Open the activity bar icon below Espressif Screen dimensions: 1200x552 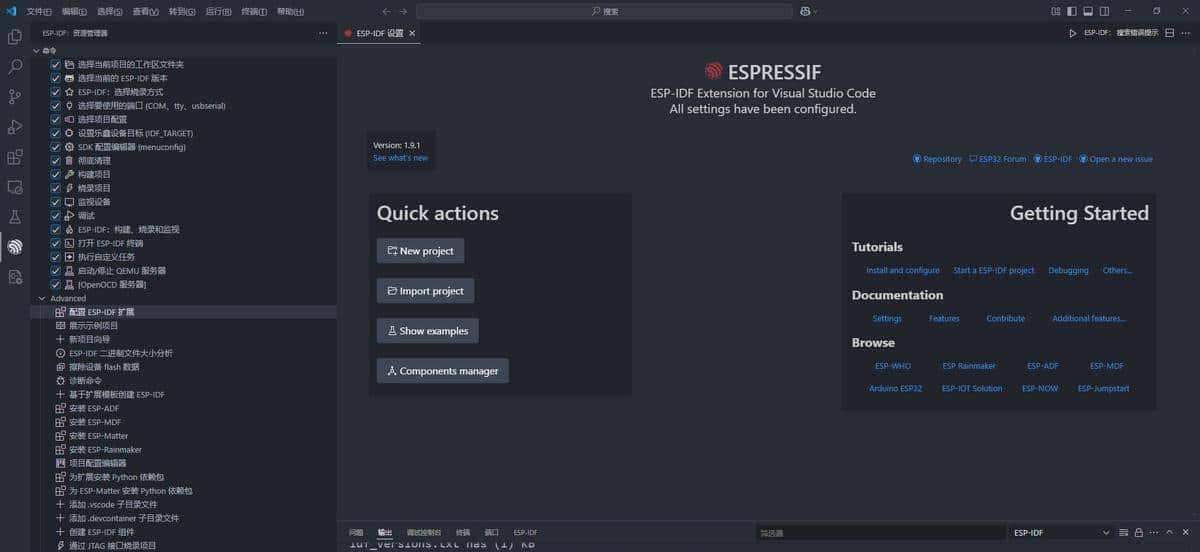point(15,277)
